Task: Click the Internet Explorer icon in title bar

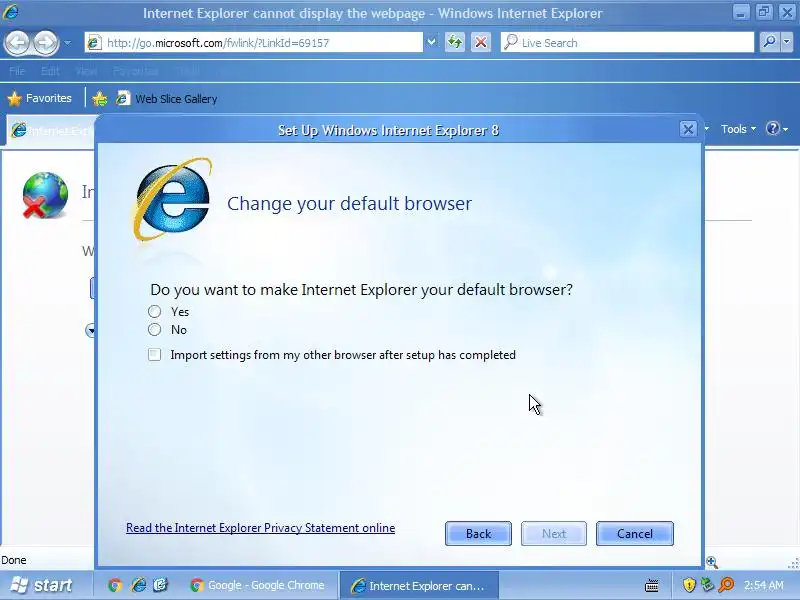Action: tap(10, 12)
